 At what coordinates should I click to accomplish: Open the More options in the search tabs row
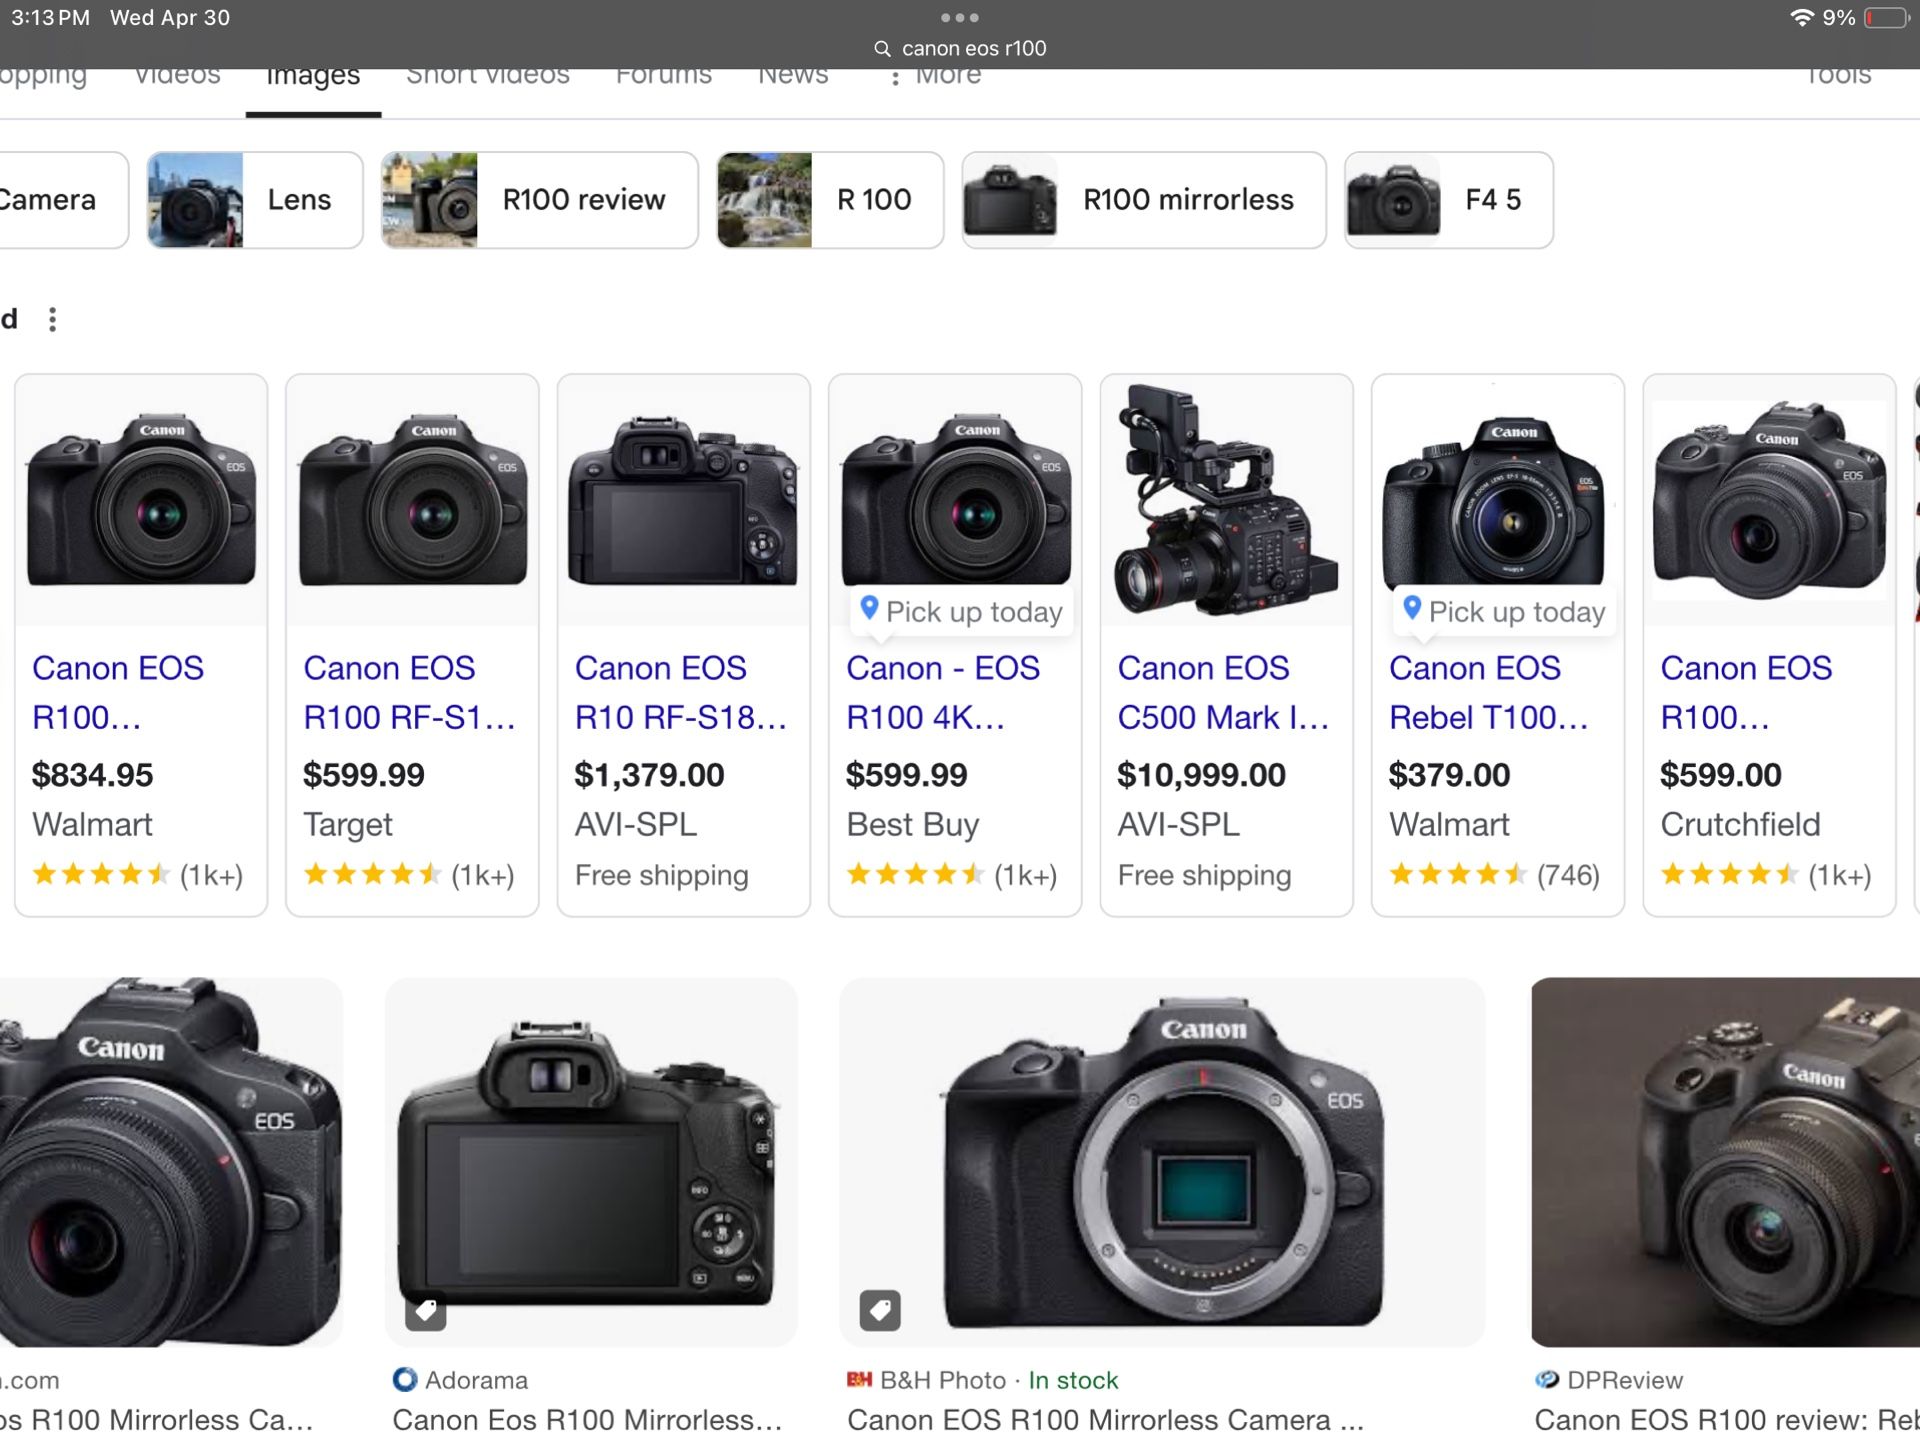tap(934, 73)
